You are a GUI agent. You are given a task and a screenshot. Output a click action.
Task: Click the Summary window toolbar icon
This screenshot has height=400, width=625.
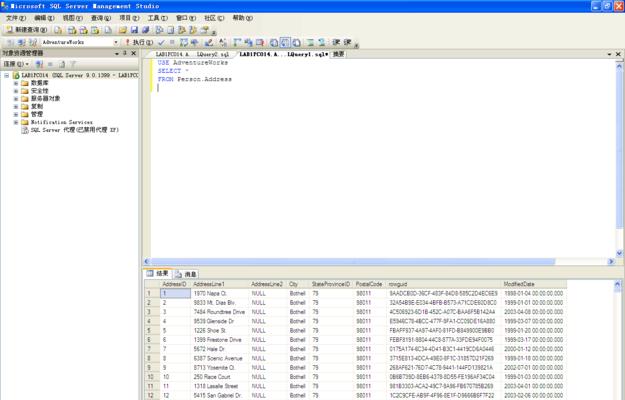[171, 30]
